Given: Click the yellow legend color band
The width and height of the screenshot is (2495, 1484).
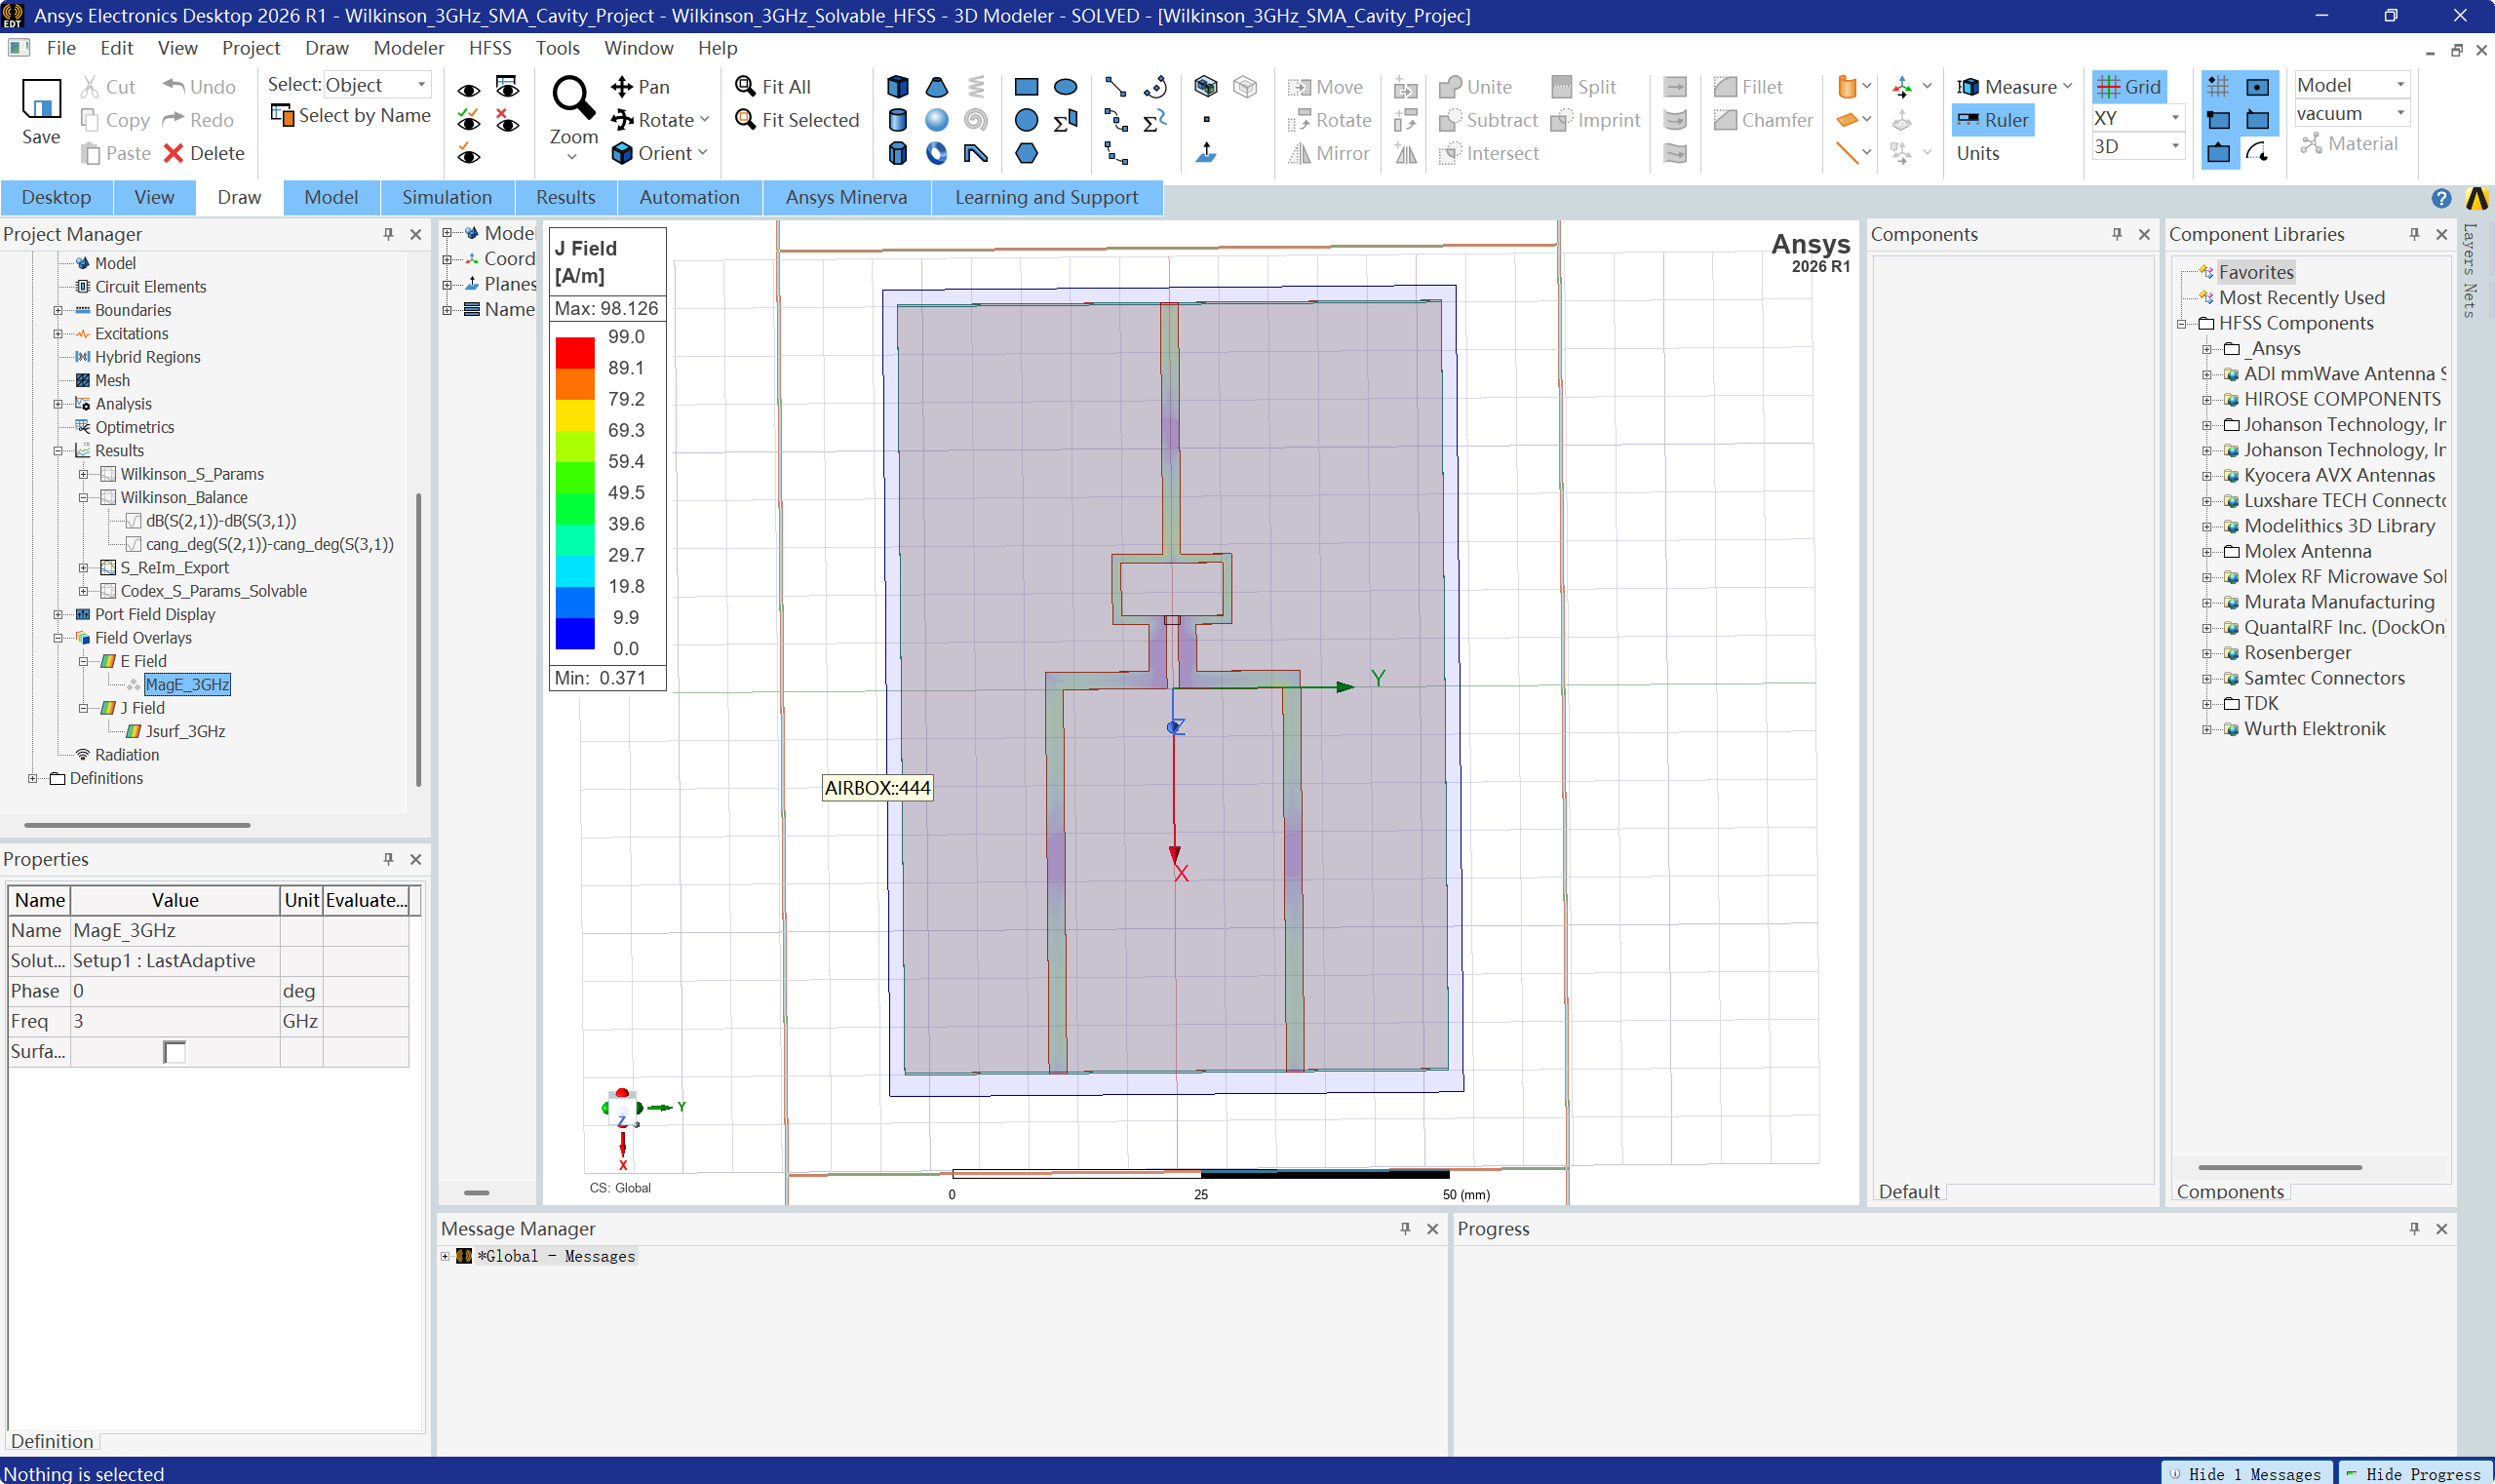Looking at the screenshot, I should pyautogui.click(x=575, y=415).
